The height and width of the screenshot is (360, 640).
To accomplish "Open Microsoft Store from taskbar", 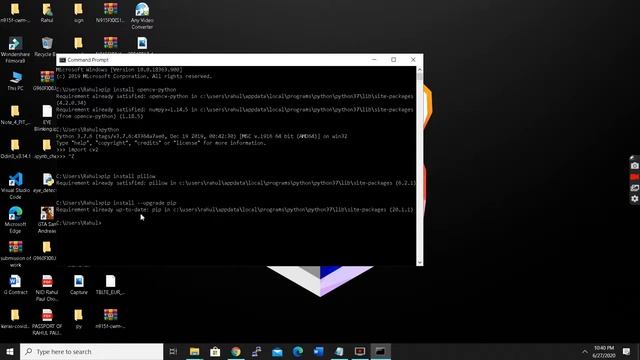I will coord(215,351).
